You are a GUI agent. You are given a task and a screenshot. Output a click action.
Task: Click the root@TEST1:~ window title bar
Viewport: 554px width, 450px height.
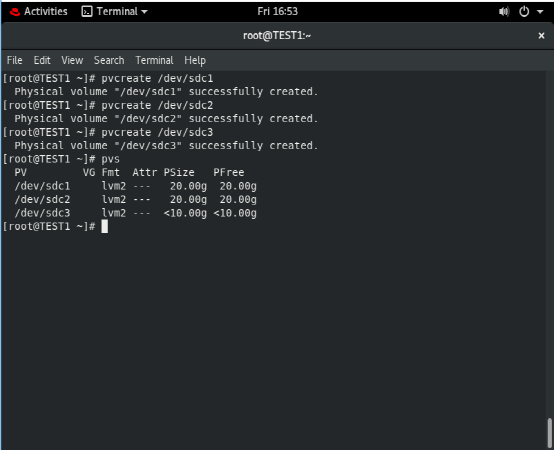pyautogui.click(x=277, y=36)
